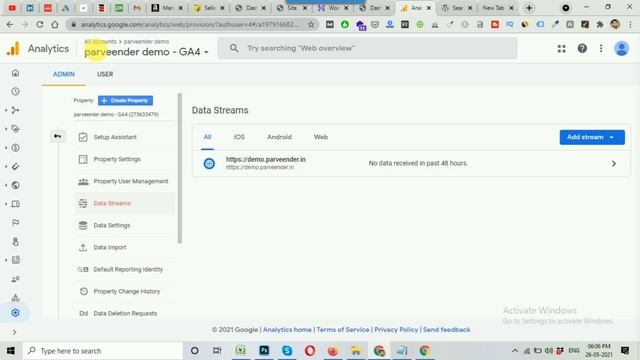Open Google apps grid icon
The image size is (640, 360).
coord(562,49)
